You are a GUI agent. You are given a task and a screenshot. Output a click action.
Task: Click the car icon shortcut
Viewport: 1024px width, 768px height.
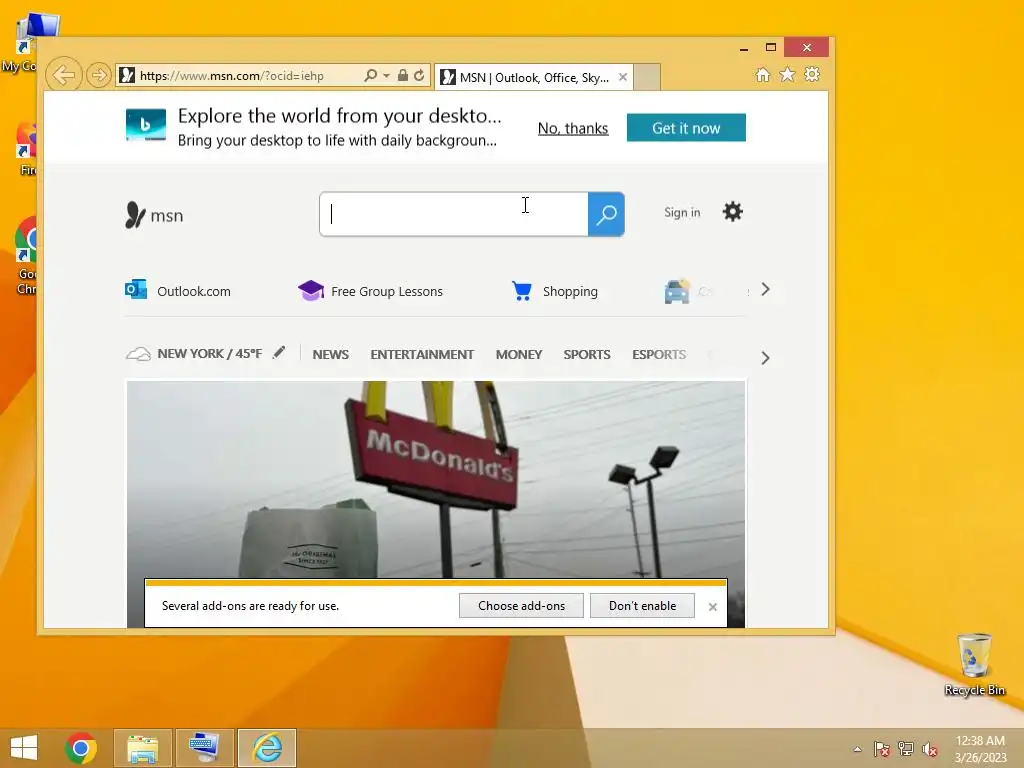(677, 291)
